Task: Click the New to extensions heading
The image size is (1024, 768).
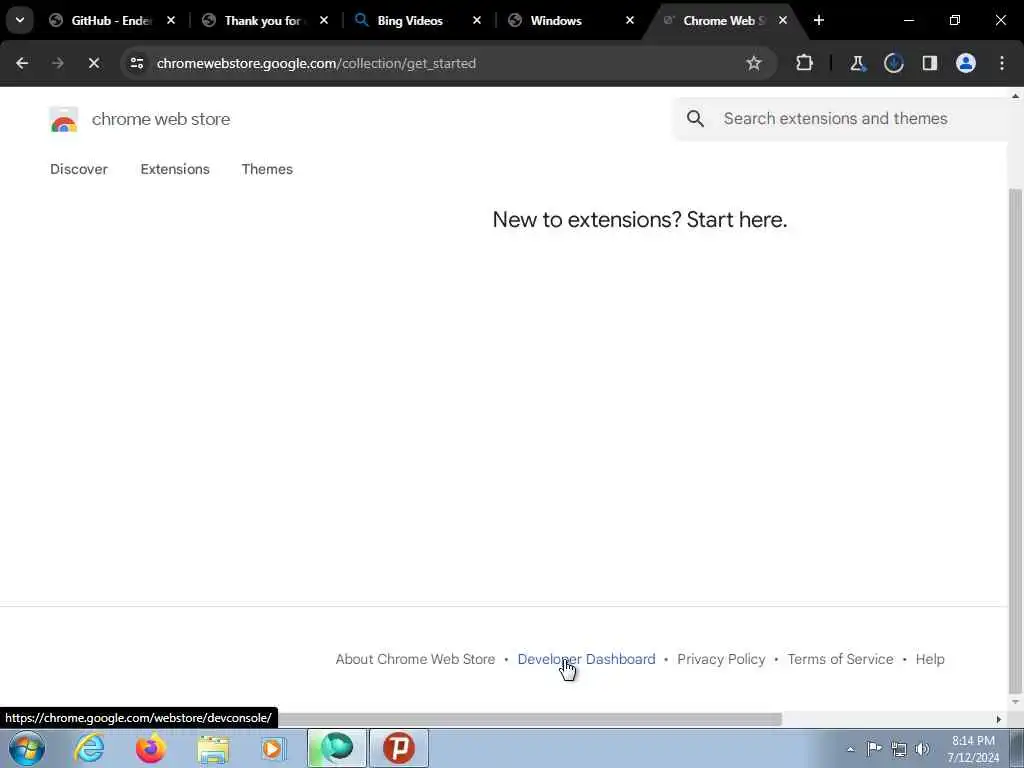Action: click(639, 220)
